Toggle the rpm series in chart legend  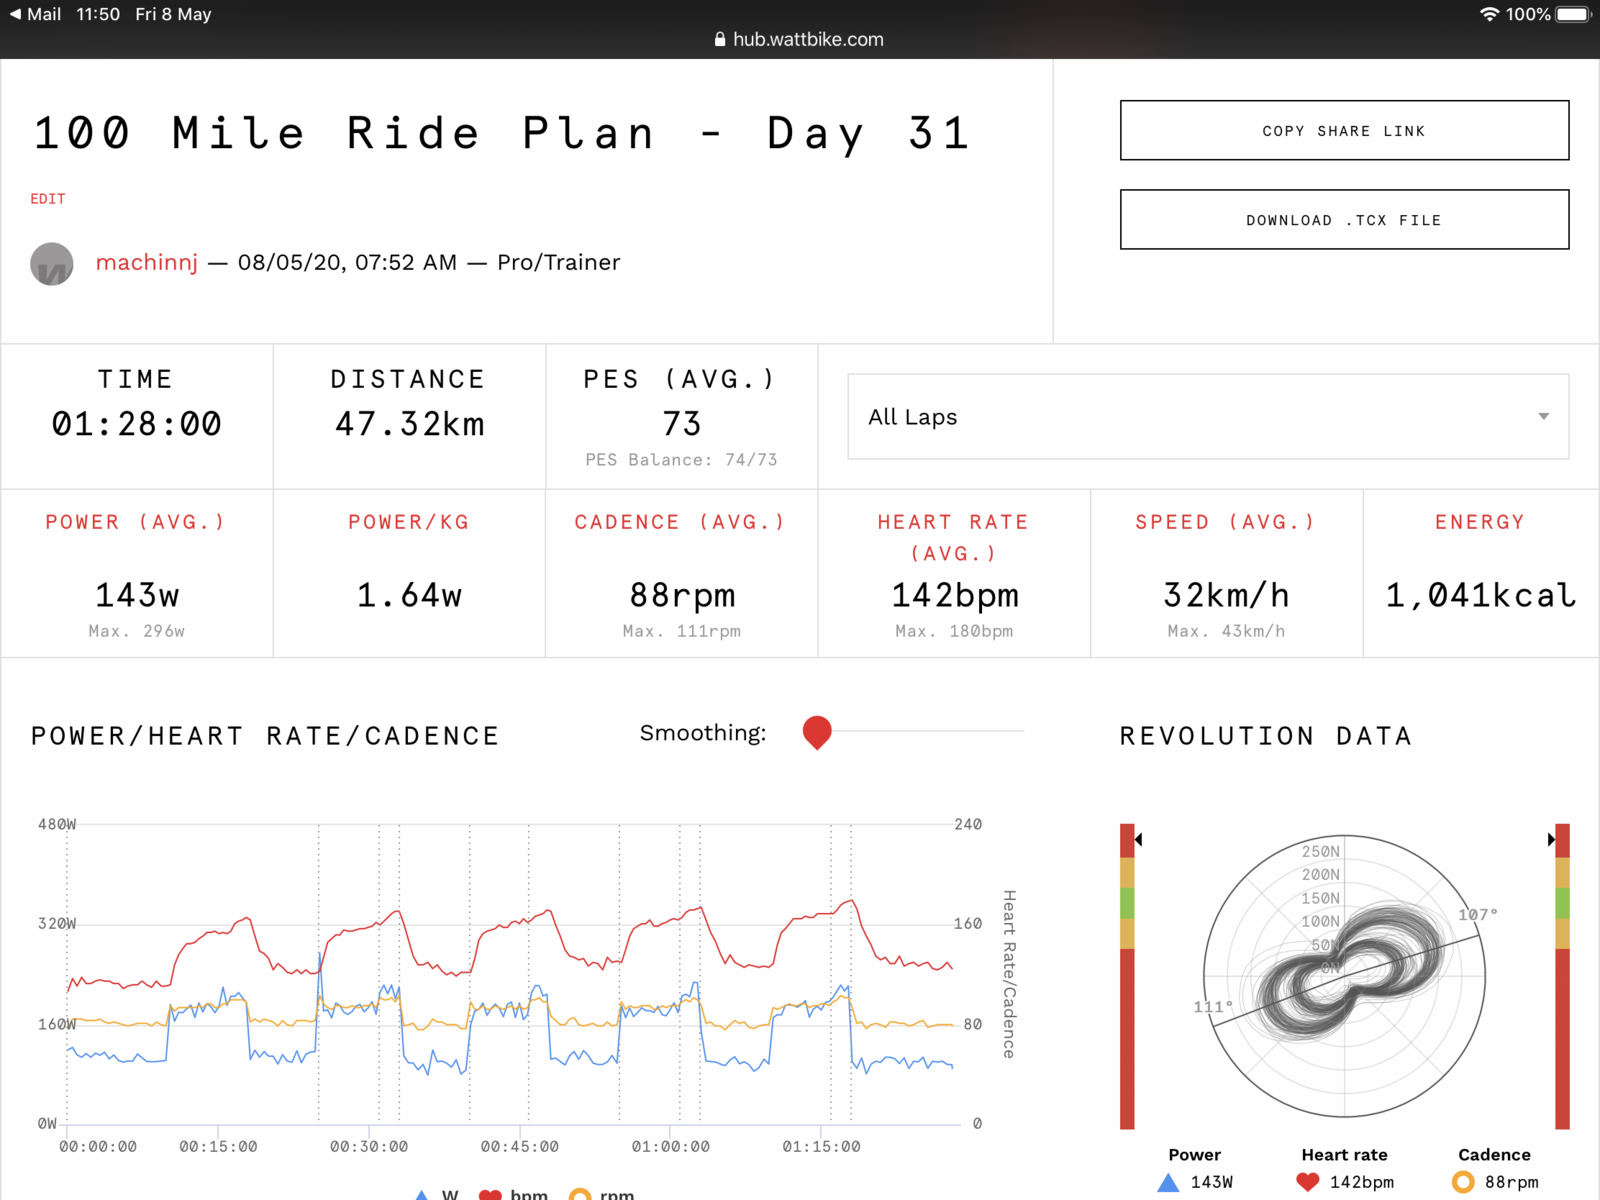603,1194
